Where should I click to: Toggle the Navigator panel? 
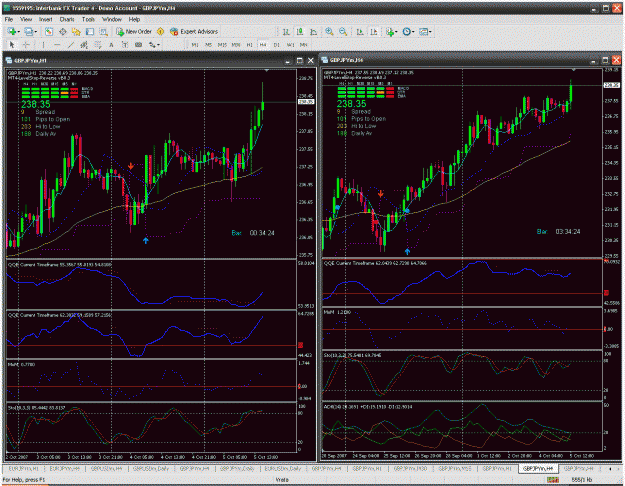[x=76, y=31]
